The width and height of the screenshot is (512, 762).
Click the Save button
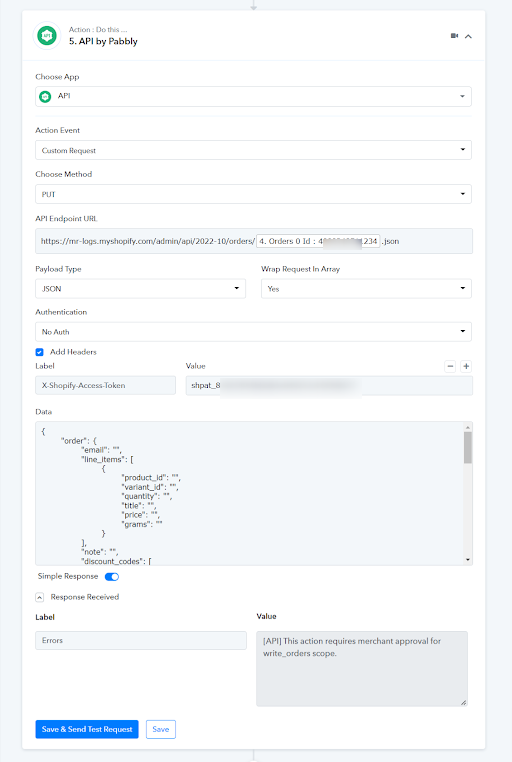[161, 729]
